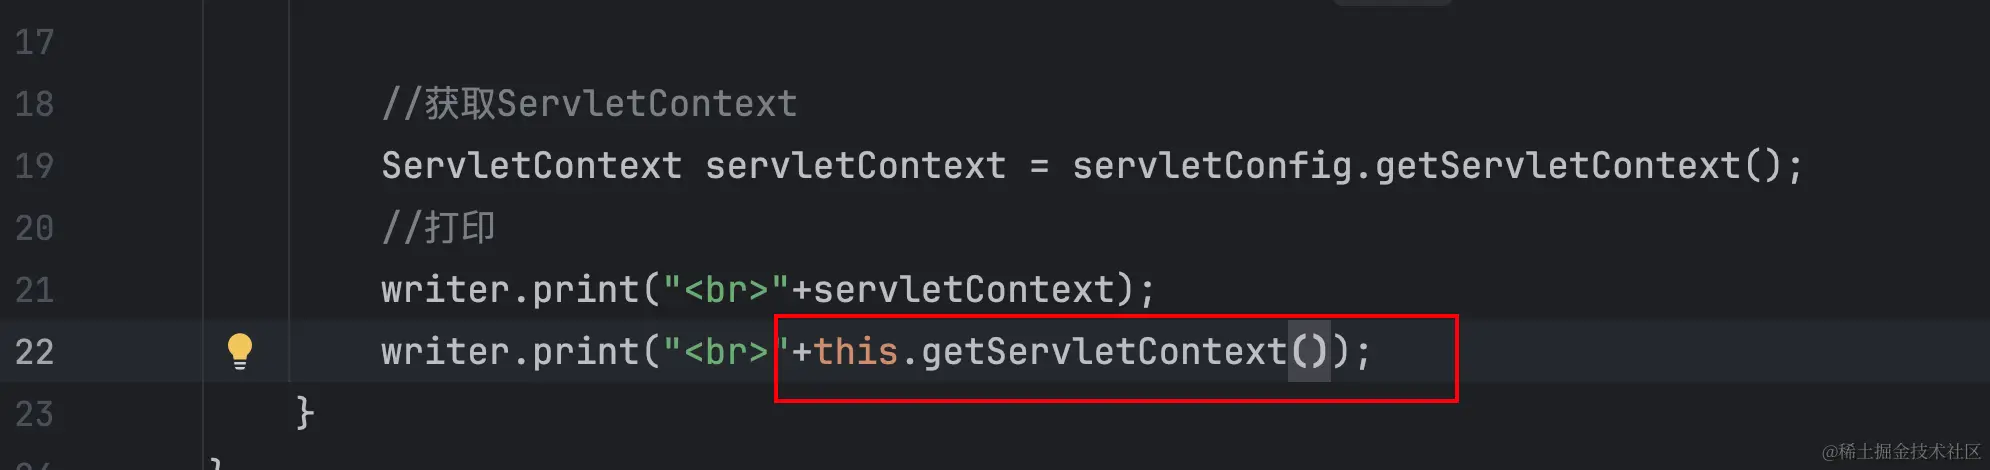Click the ServletContext type name on line 19

532,166
